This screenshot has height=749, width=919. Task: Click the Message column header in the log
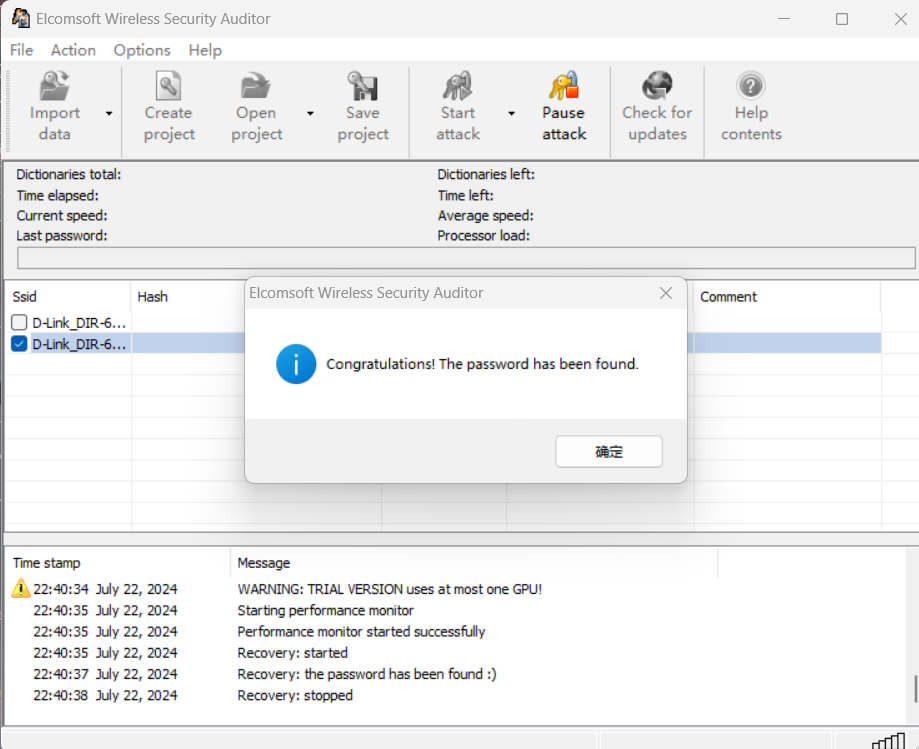pyautogui.click(x=474, y=563)
